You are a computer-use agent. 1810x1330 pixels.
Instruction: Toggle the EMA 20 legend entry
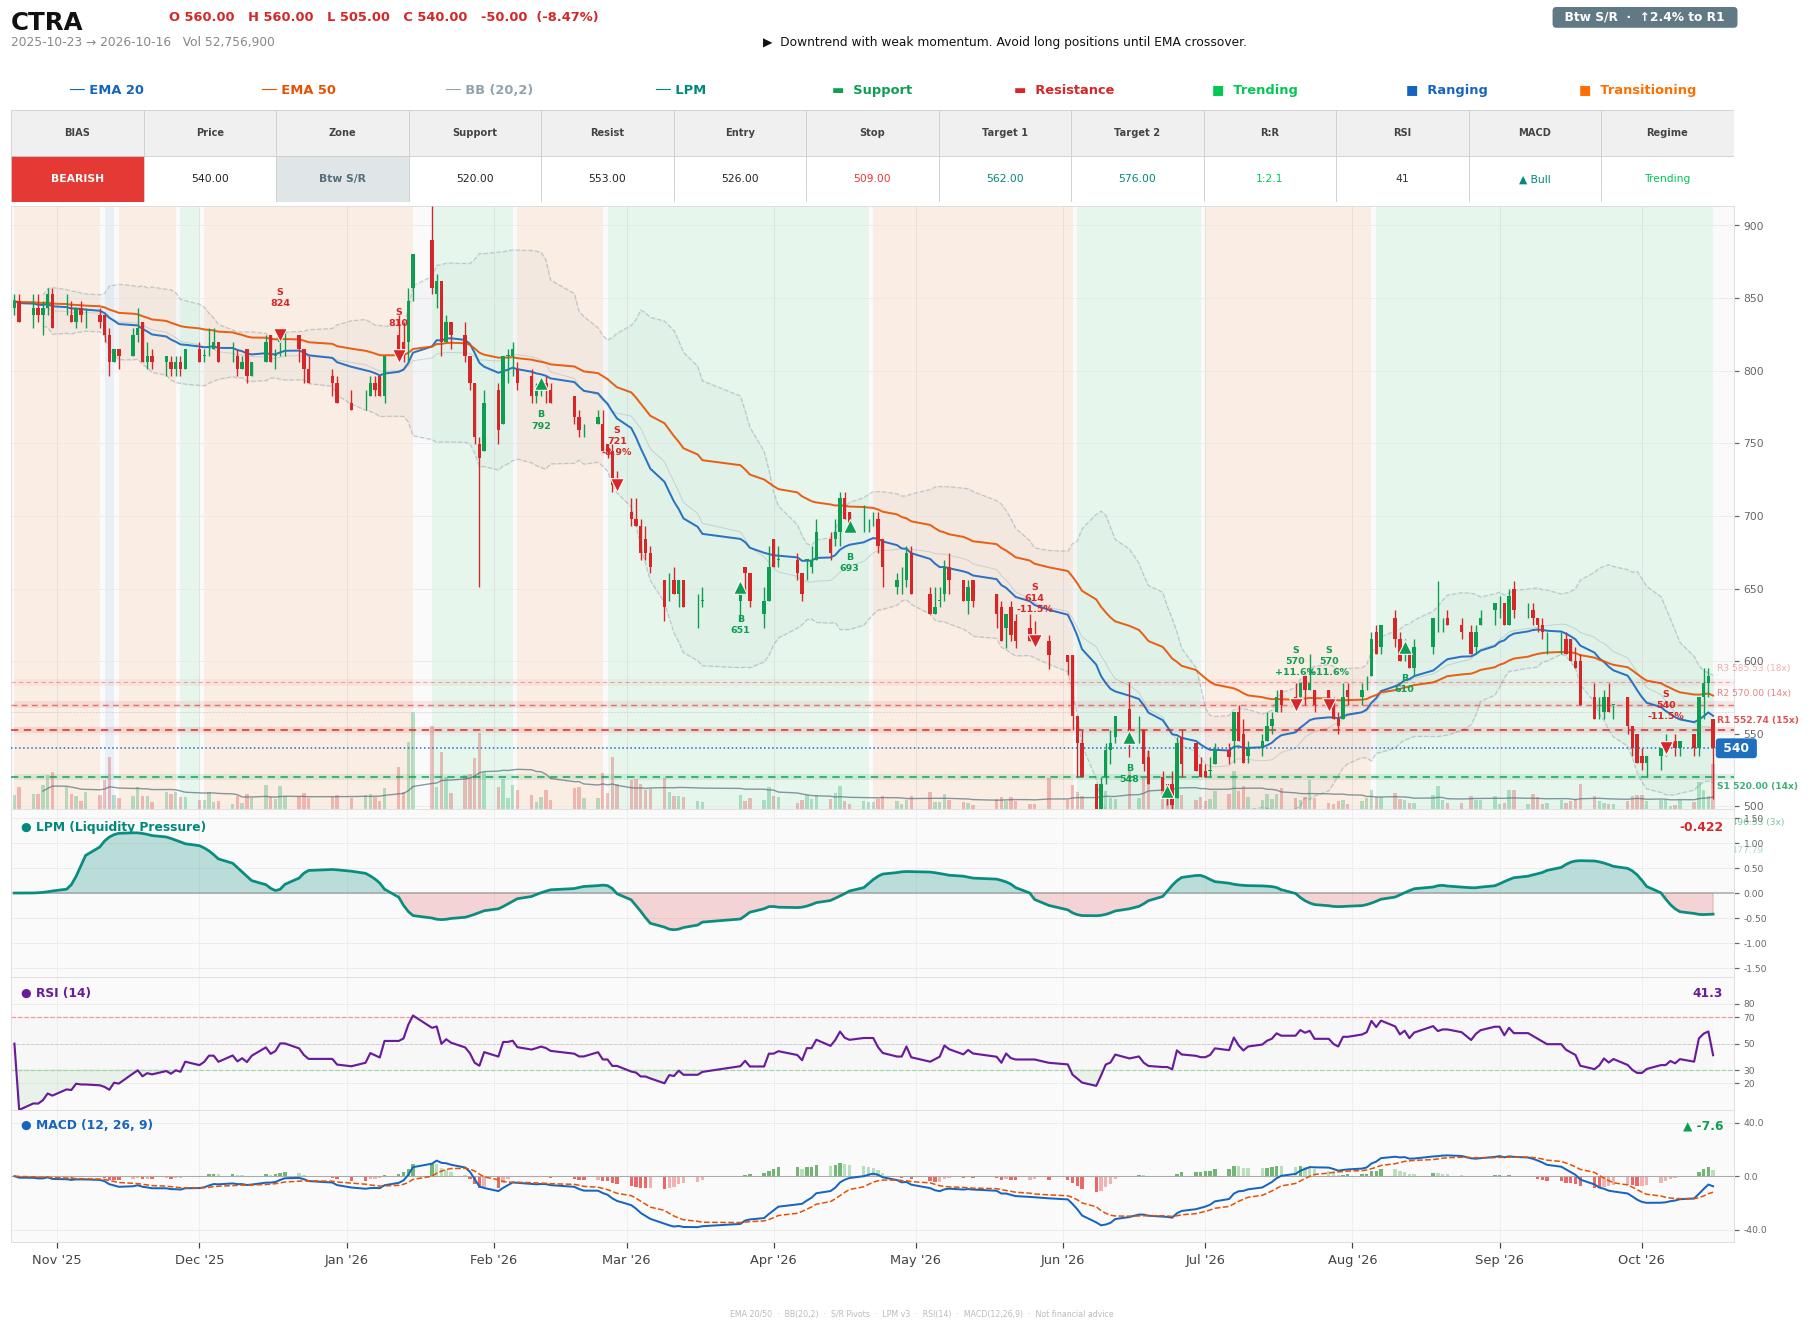click(106, 90)
